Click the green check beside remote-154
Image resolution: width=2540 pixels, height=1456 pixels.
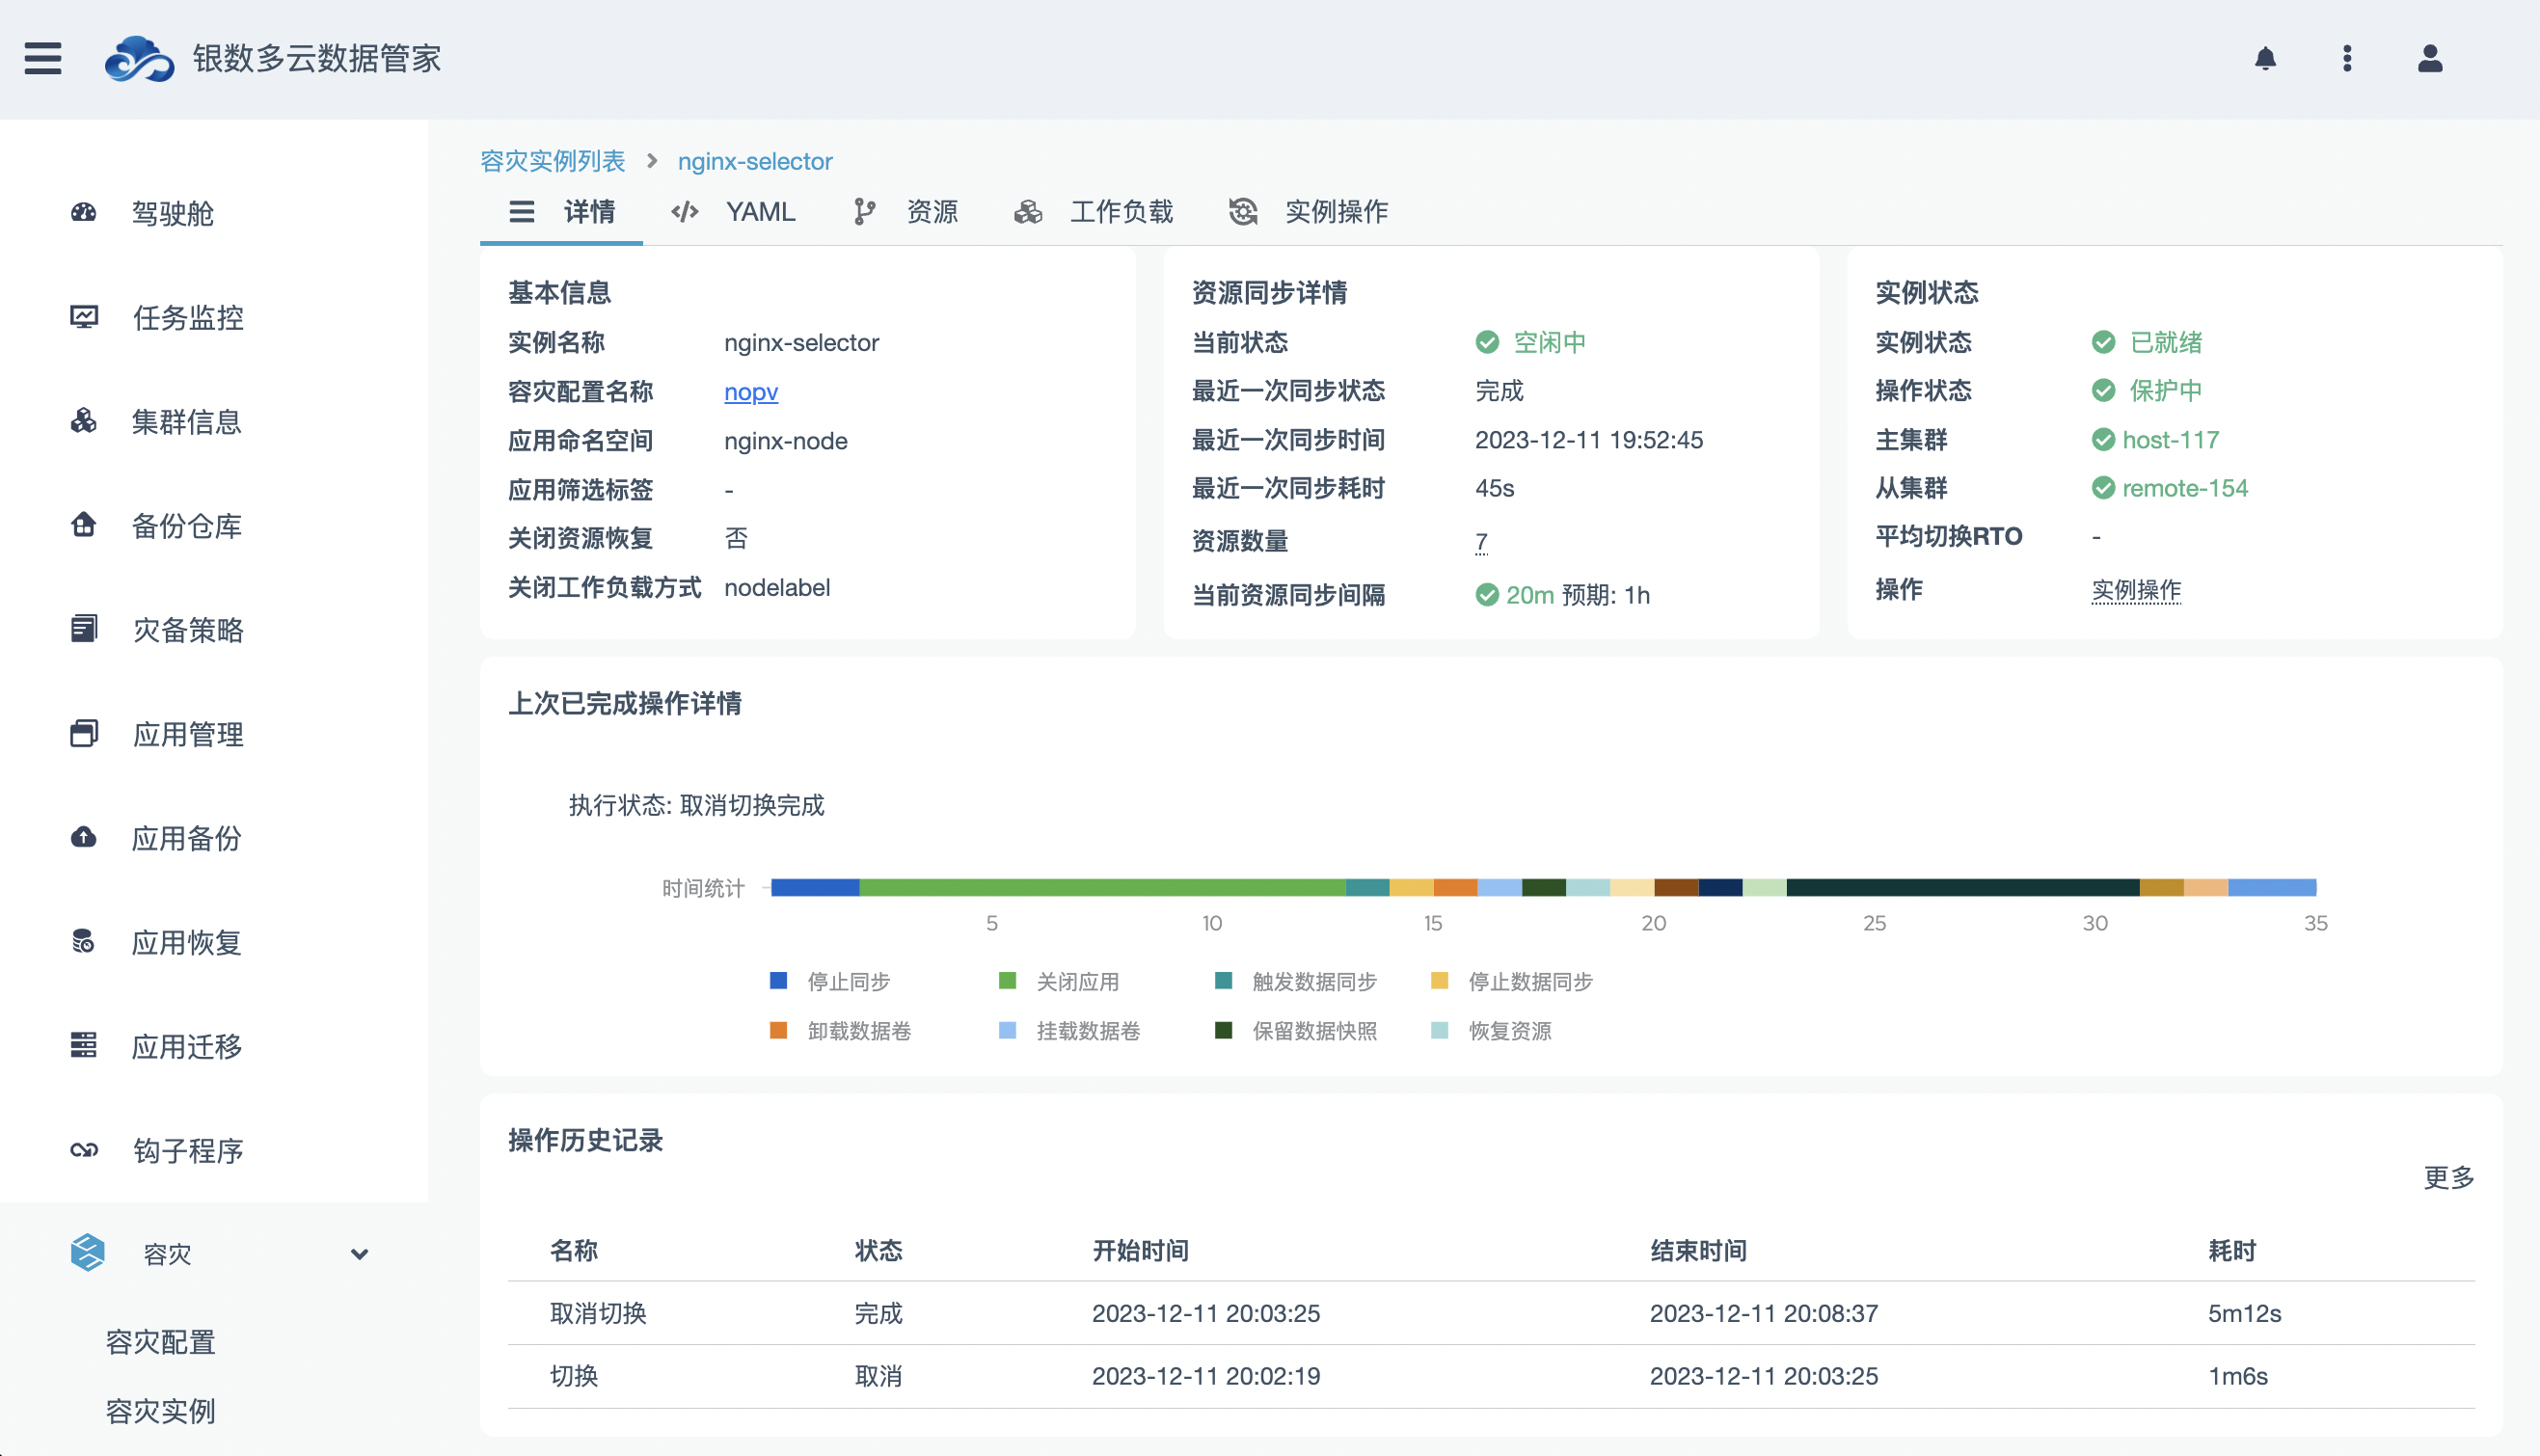[2103, 488]
